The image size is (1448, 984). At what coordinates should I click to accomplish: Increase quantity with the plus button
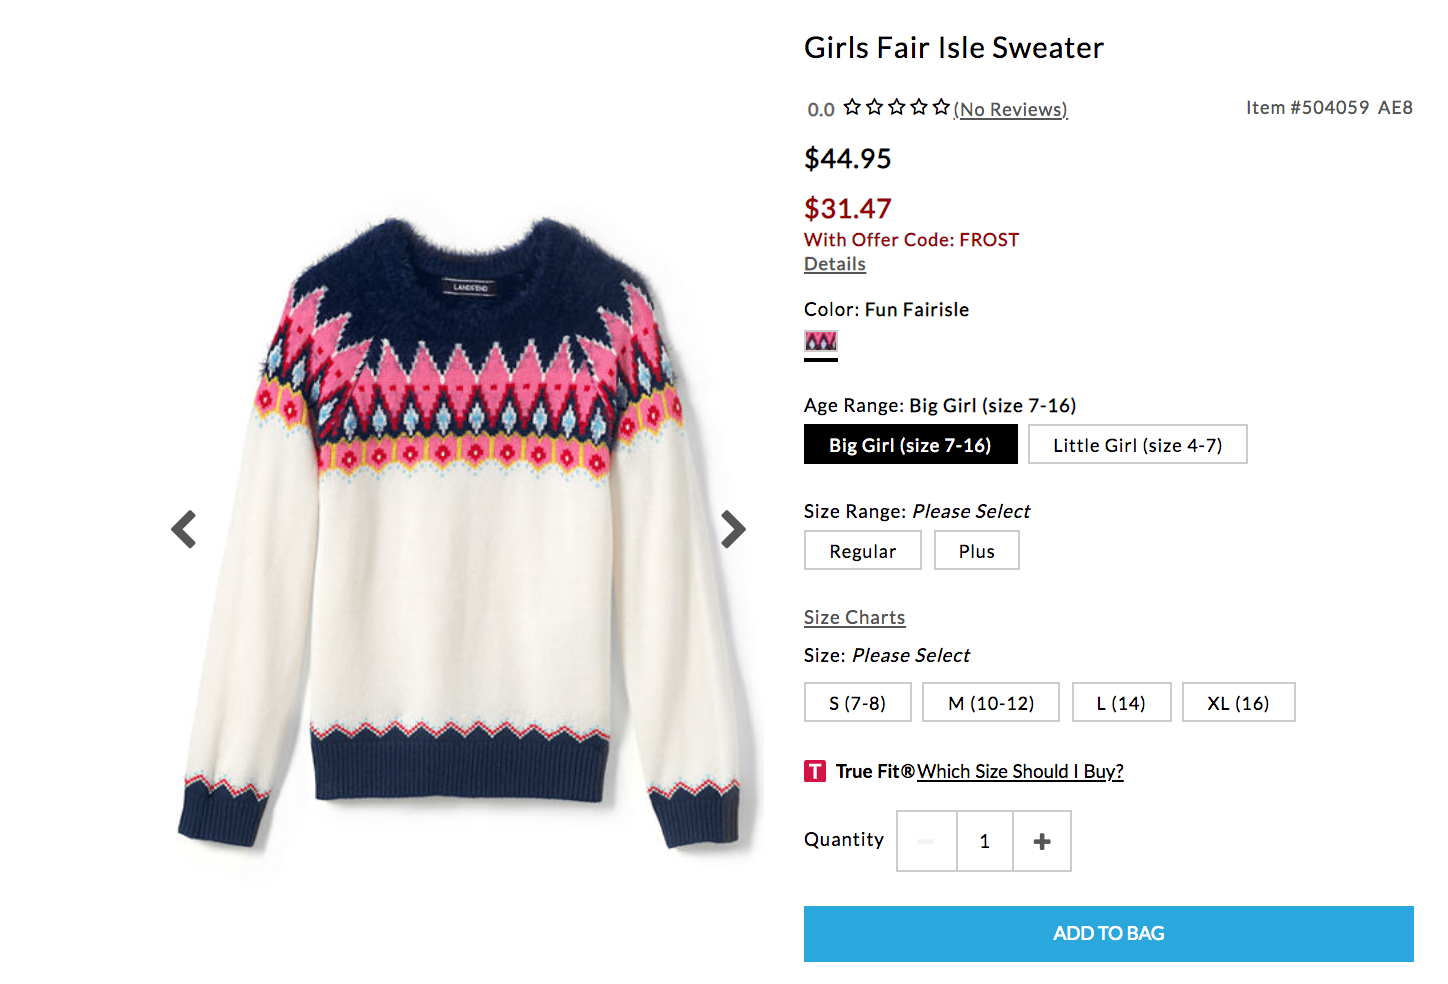pos(1042,841)
